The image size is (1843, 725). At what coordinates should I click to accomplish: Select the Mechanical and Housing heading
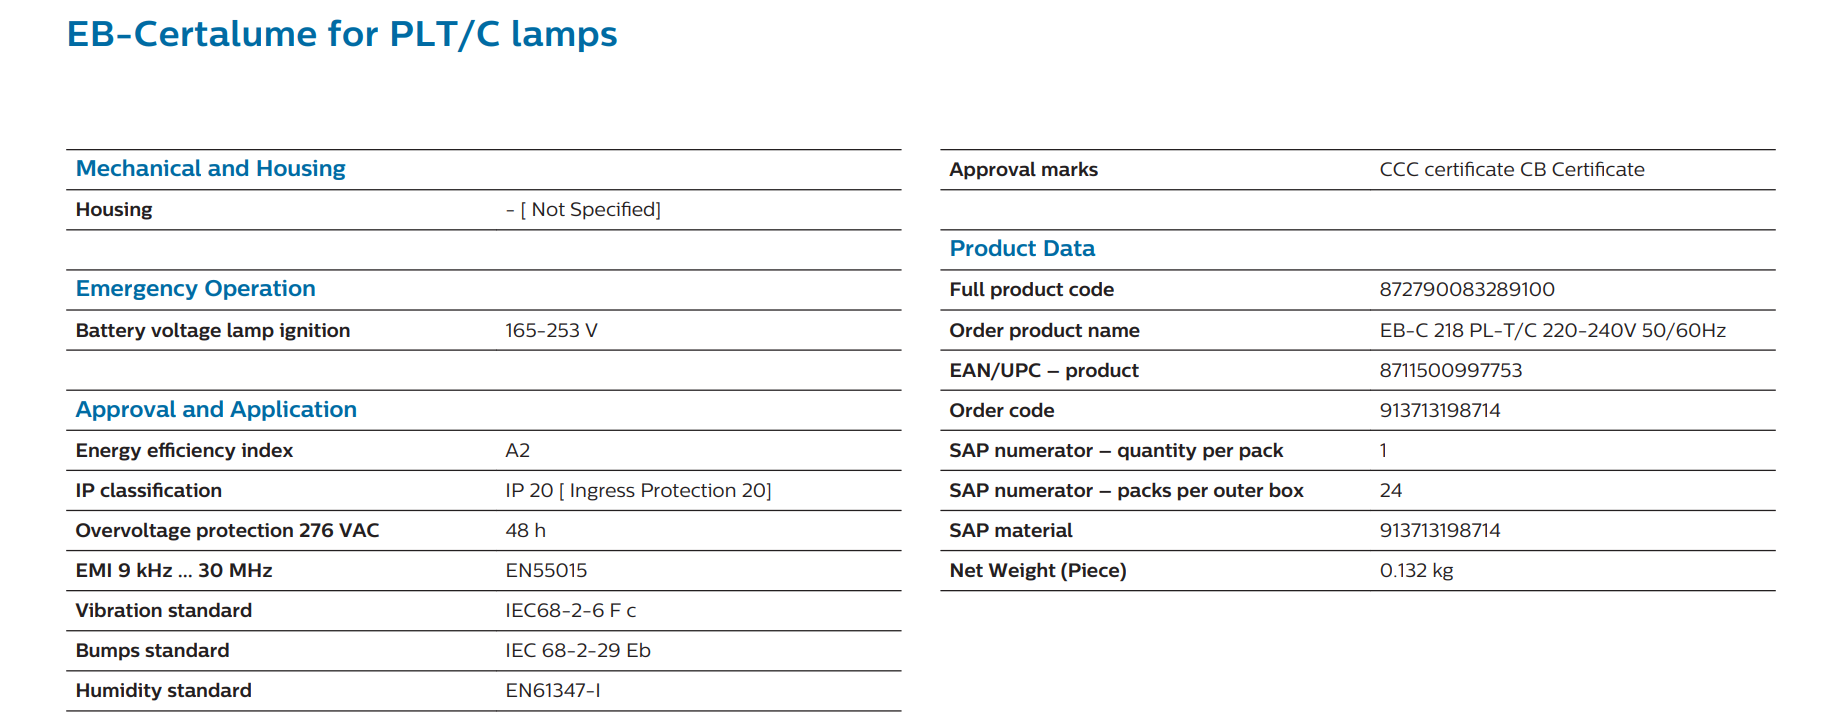pos(211,169)
